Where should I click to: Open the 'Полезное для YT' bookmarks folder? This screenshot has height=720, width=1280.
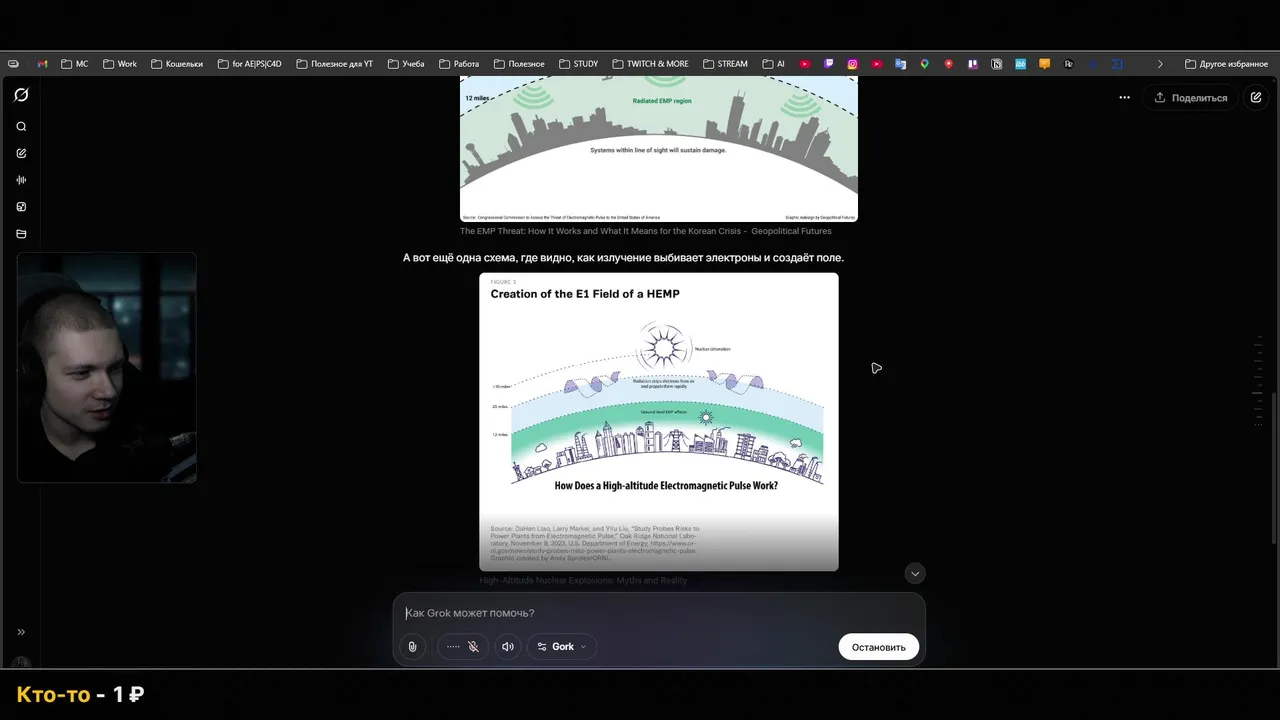(x=334, y=64)
